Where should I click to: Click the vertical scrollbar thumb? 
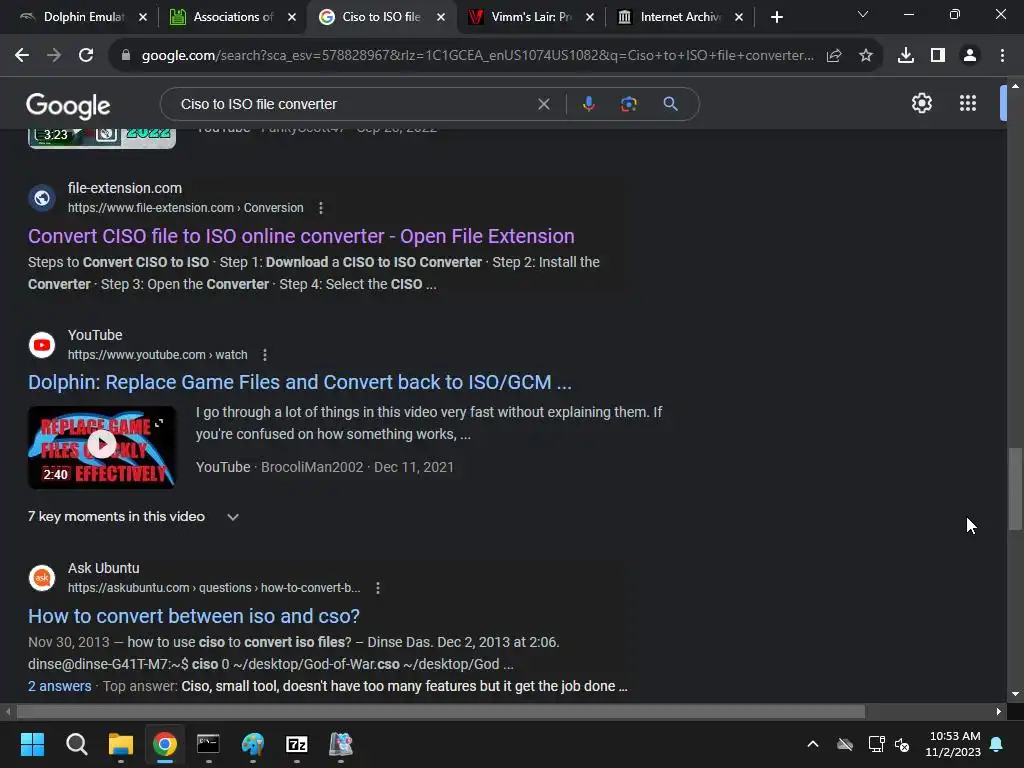(x=1014, y=488)
